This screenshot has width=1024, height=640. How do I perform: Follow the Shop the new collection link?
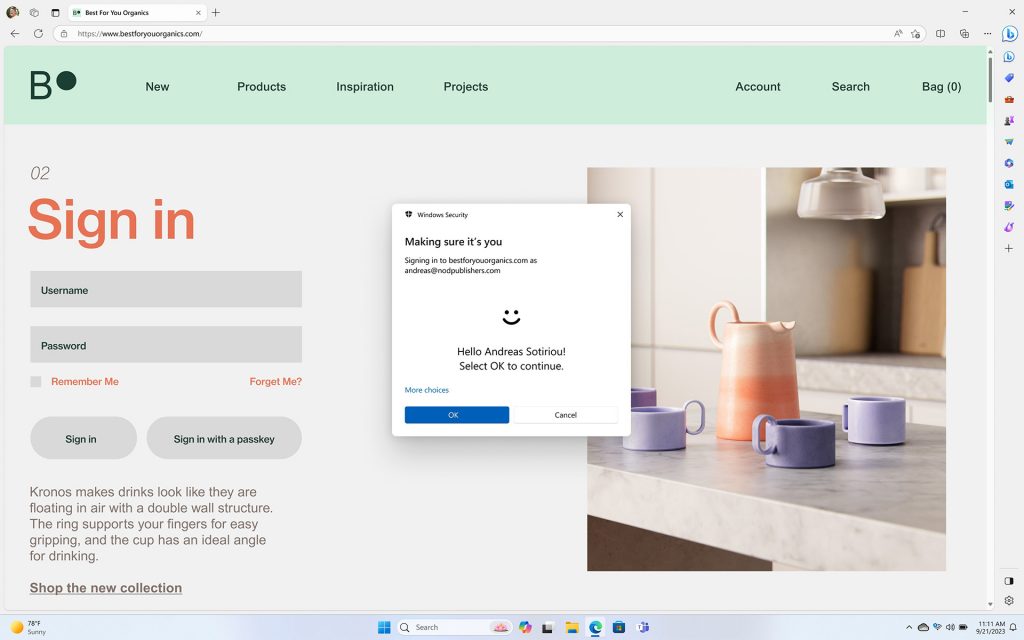click(x=105, y=587)
